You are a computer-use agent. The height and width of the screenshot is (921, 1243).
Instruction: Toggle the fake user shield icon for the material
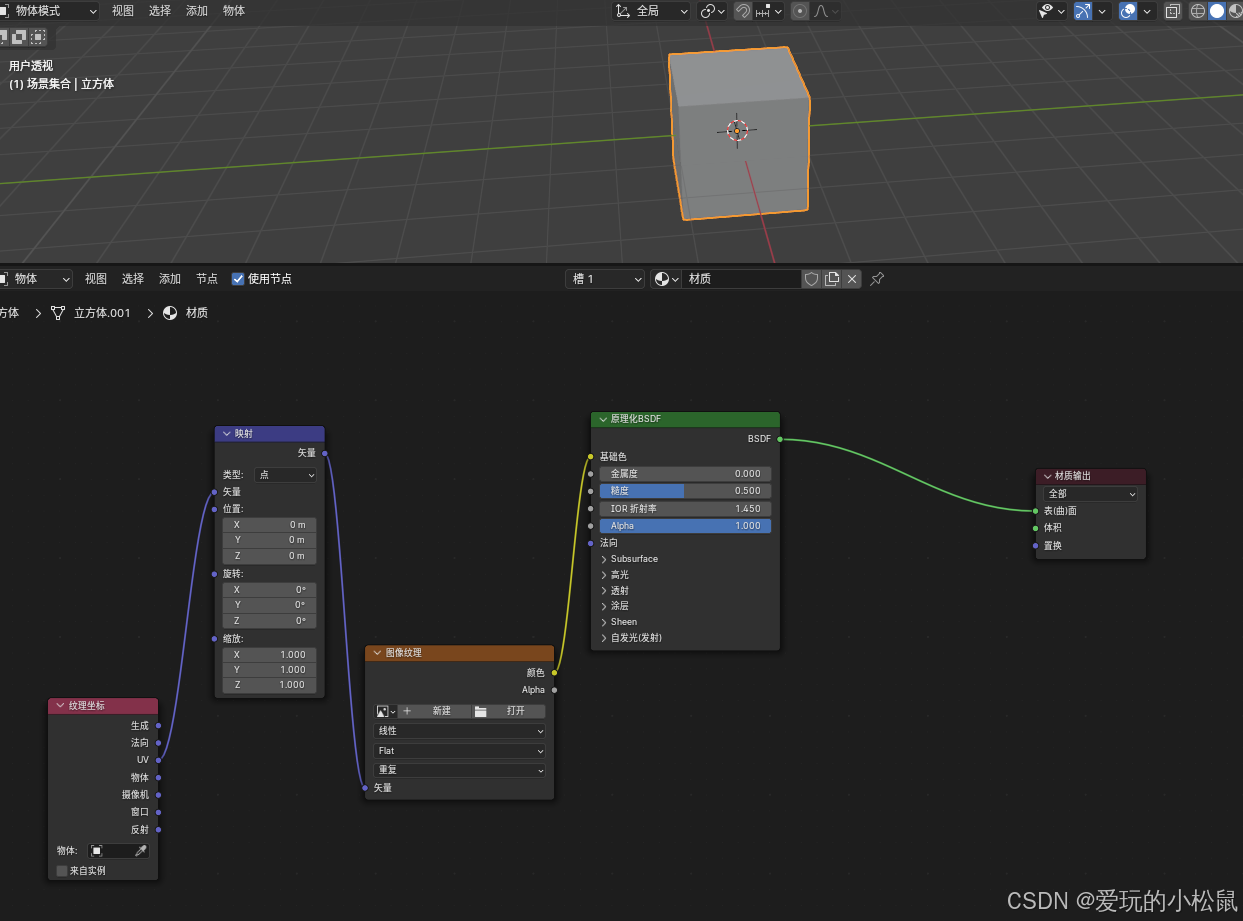[811, 279]
